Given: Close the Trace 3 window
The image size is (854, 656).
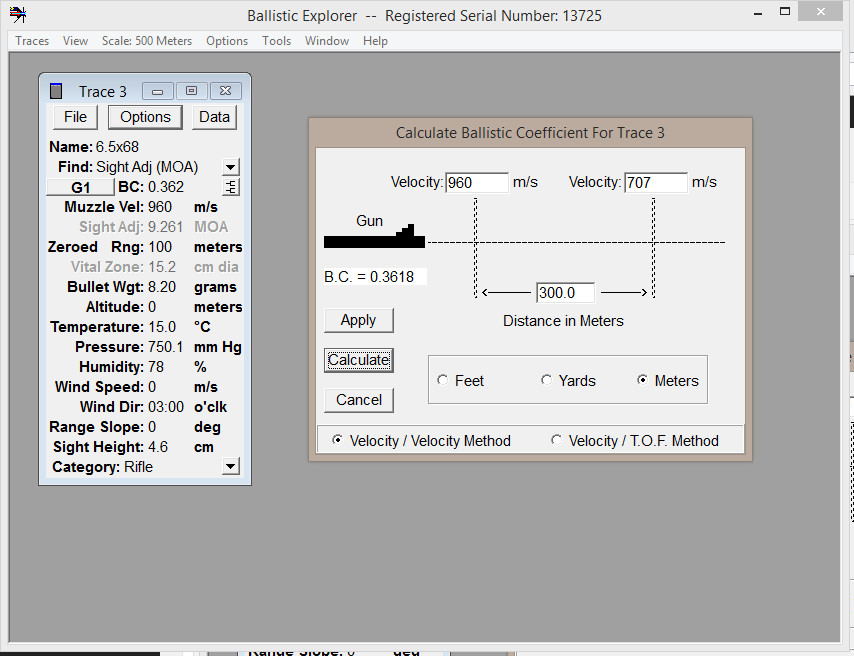Looking at the screenshot, I should 225,91.
